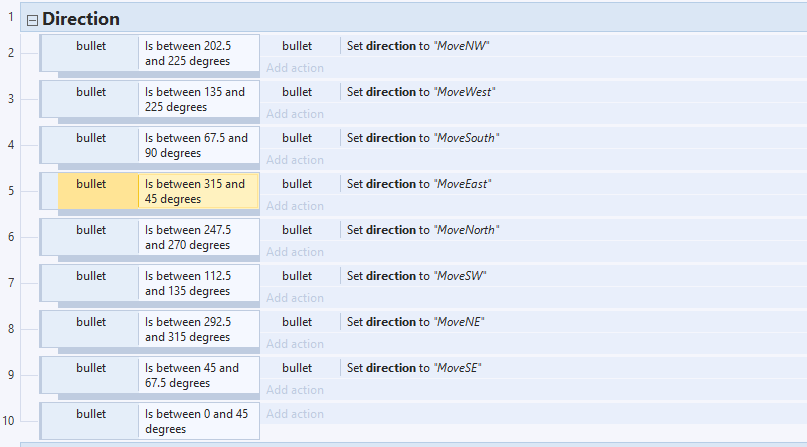The width and height of the screenshot is (807, 447).
Task: Select action Set direction to "MoveSE"
Action: pyautogui.click(x=414, y=368)
